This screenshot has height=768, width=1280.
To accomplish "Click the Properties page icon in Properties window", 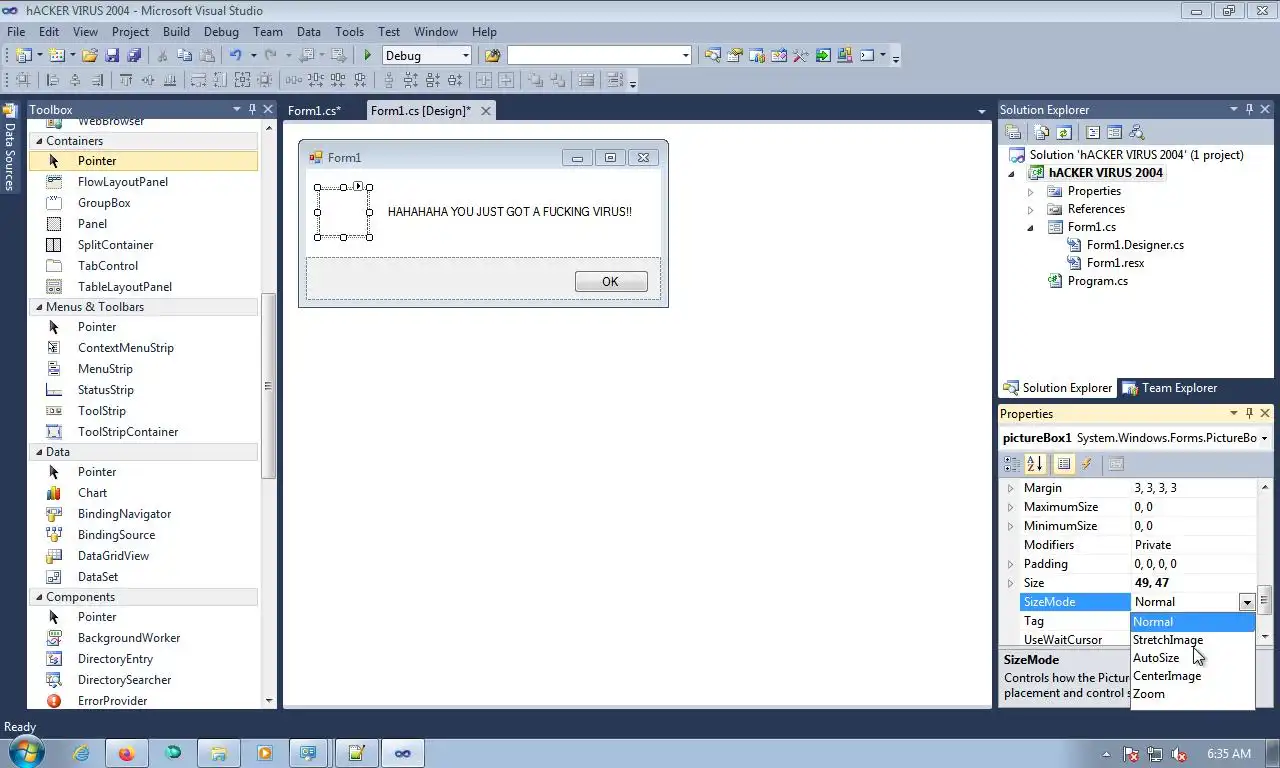I will (1116, 464).
